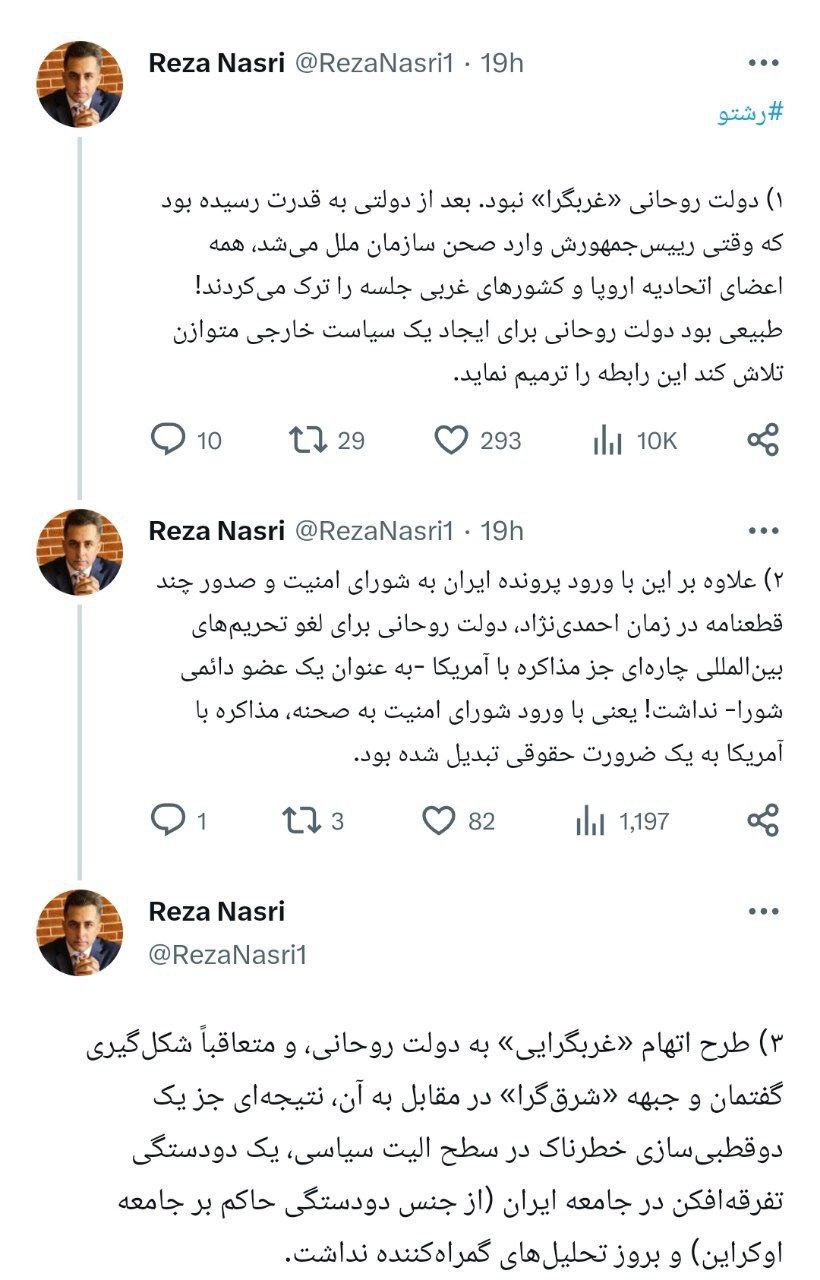The width and height of the screenshot is (820, 1280).
Task: Click Reza Nasri's avatar on third tweet
Action: pyautogui.click(x=80, y=932)
